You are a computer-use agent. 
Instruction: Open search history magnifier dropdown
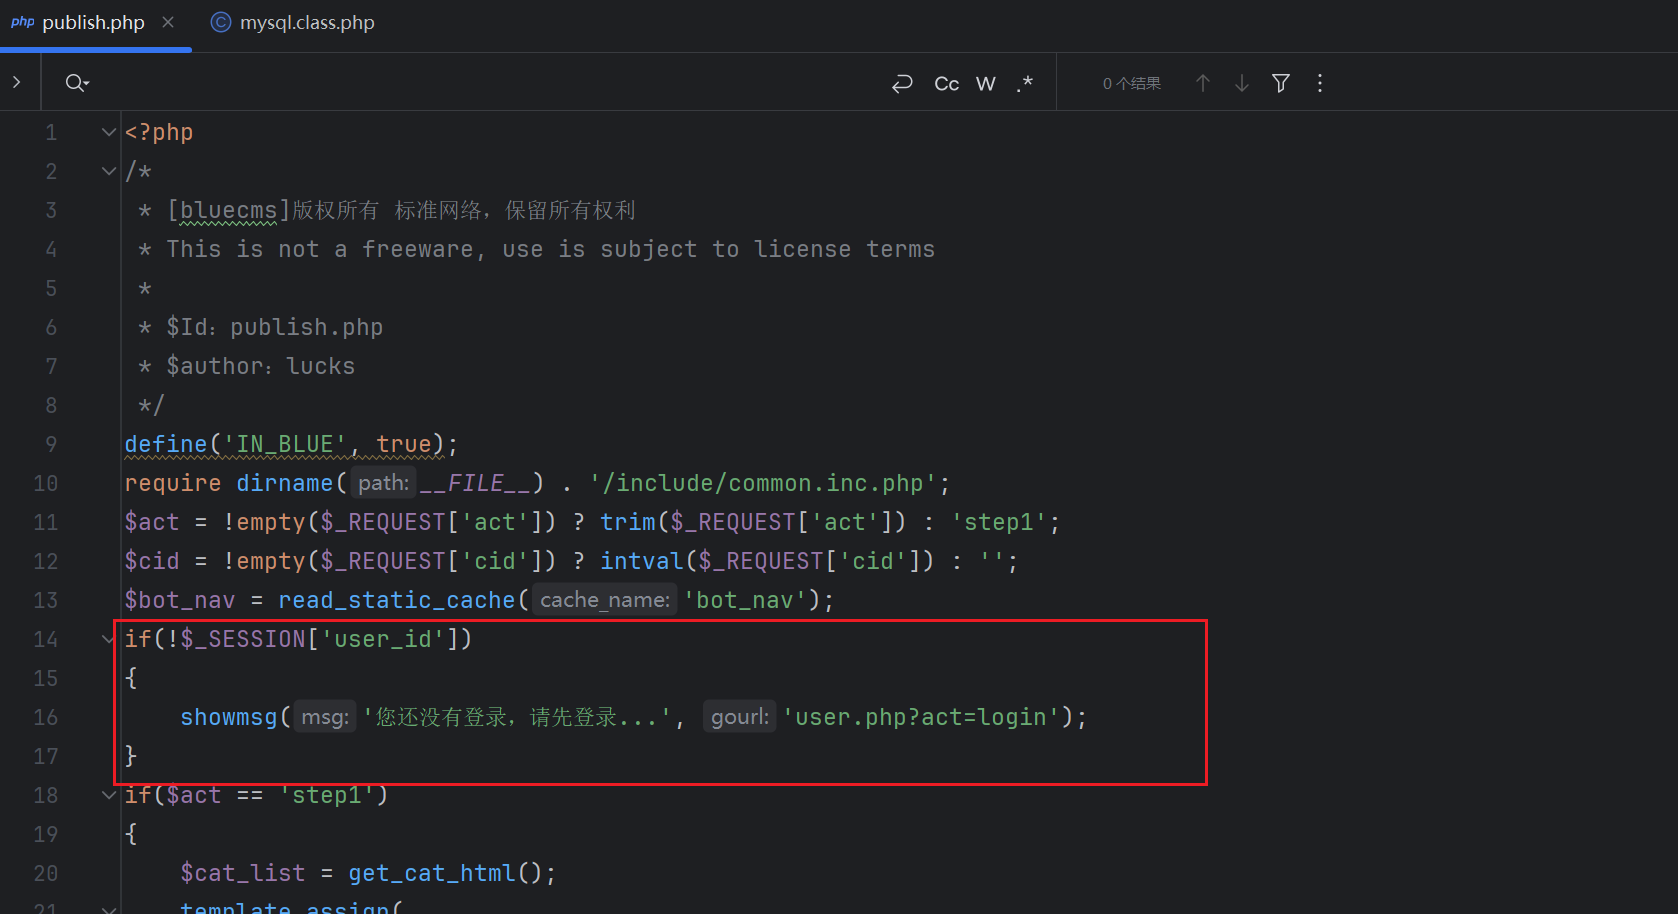coord(77,83)
